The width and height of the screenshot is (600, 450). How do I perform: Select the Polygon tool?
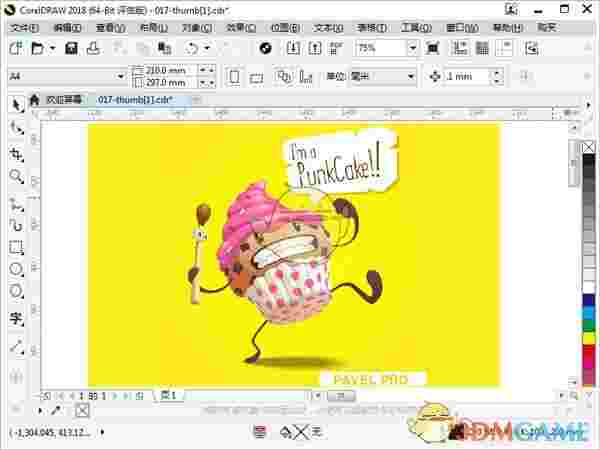coord(16,292)
